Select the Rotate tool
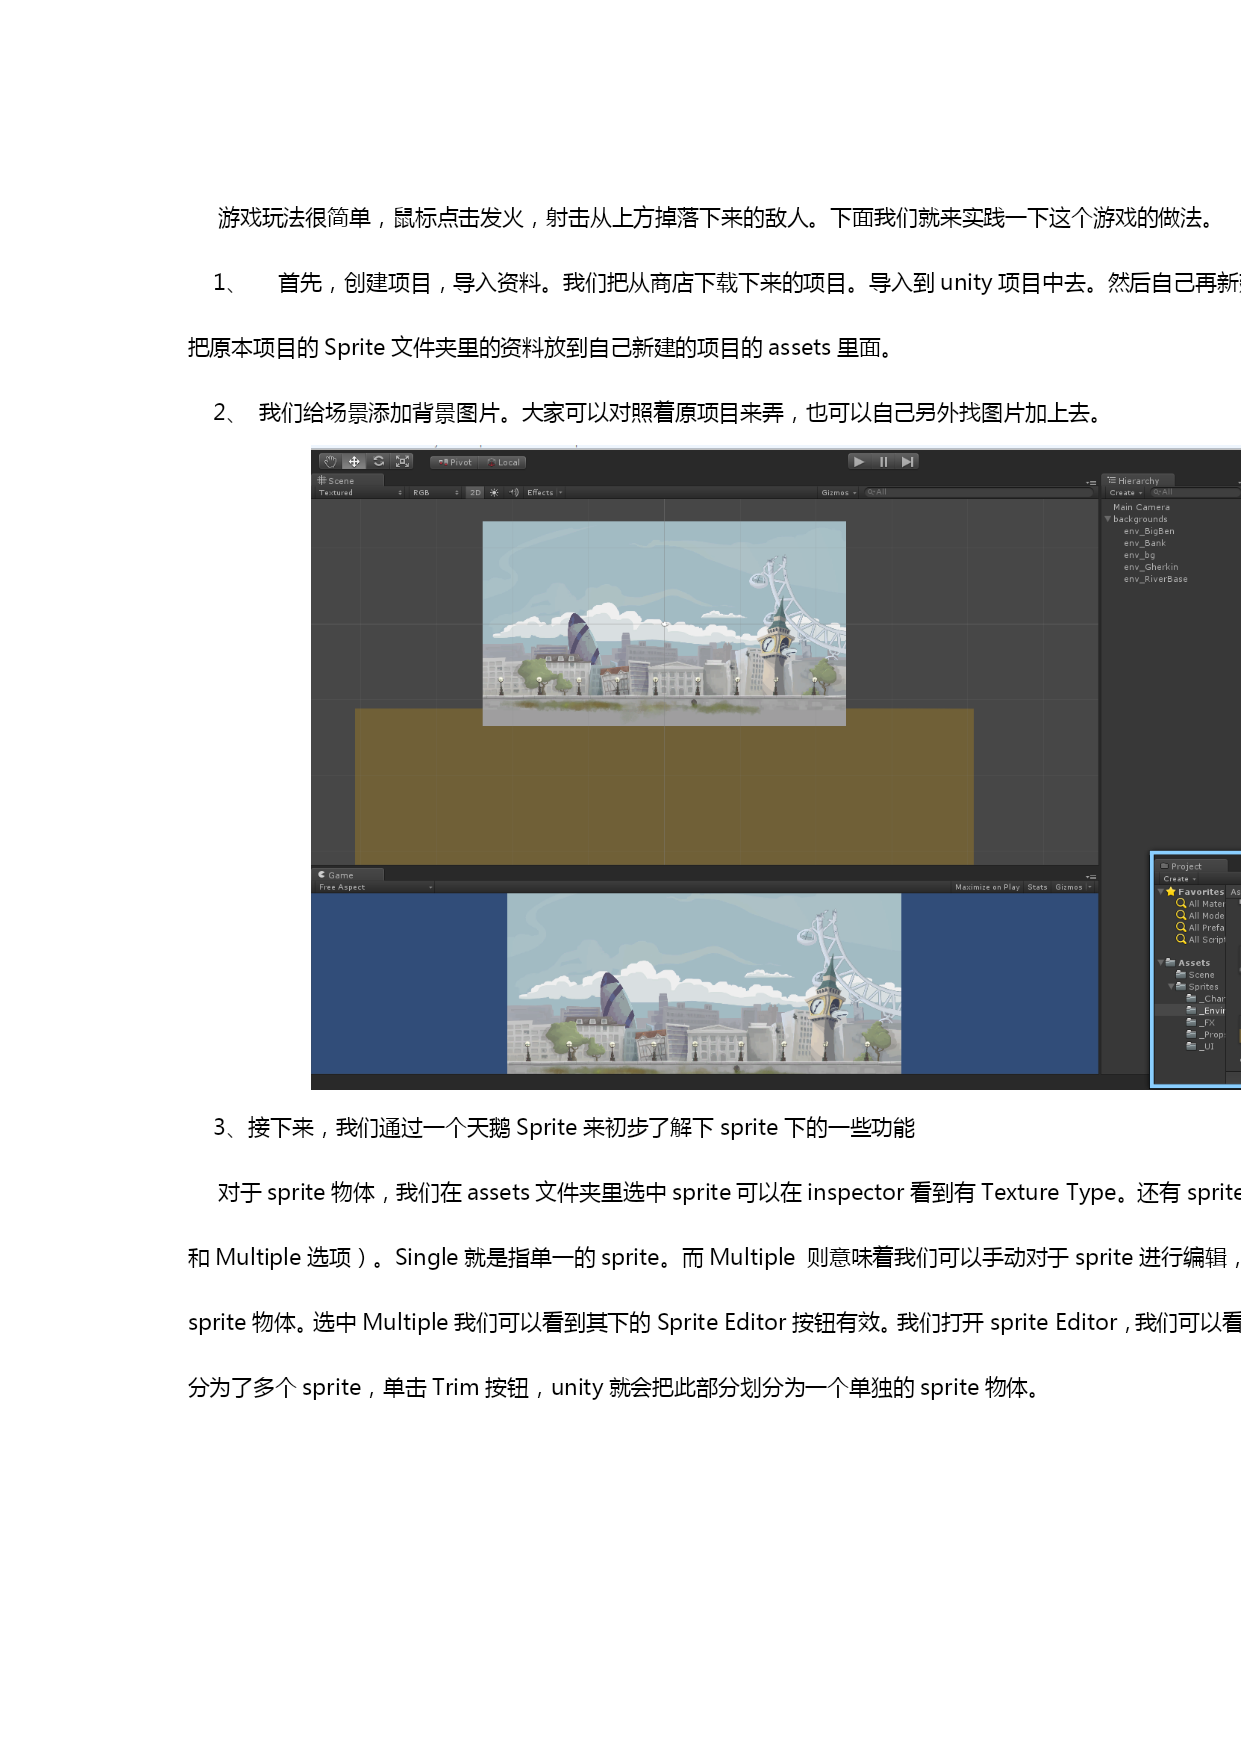 (x=378, y=462)
